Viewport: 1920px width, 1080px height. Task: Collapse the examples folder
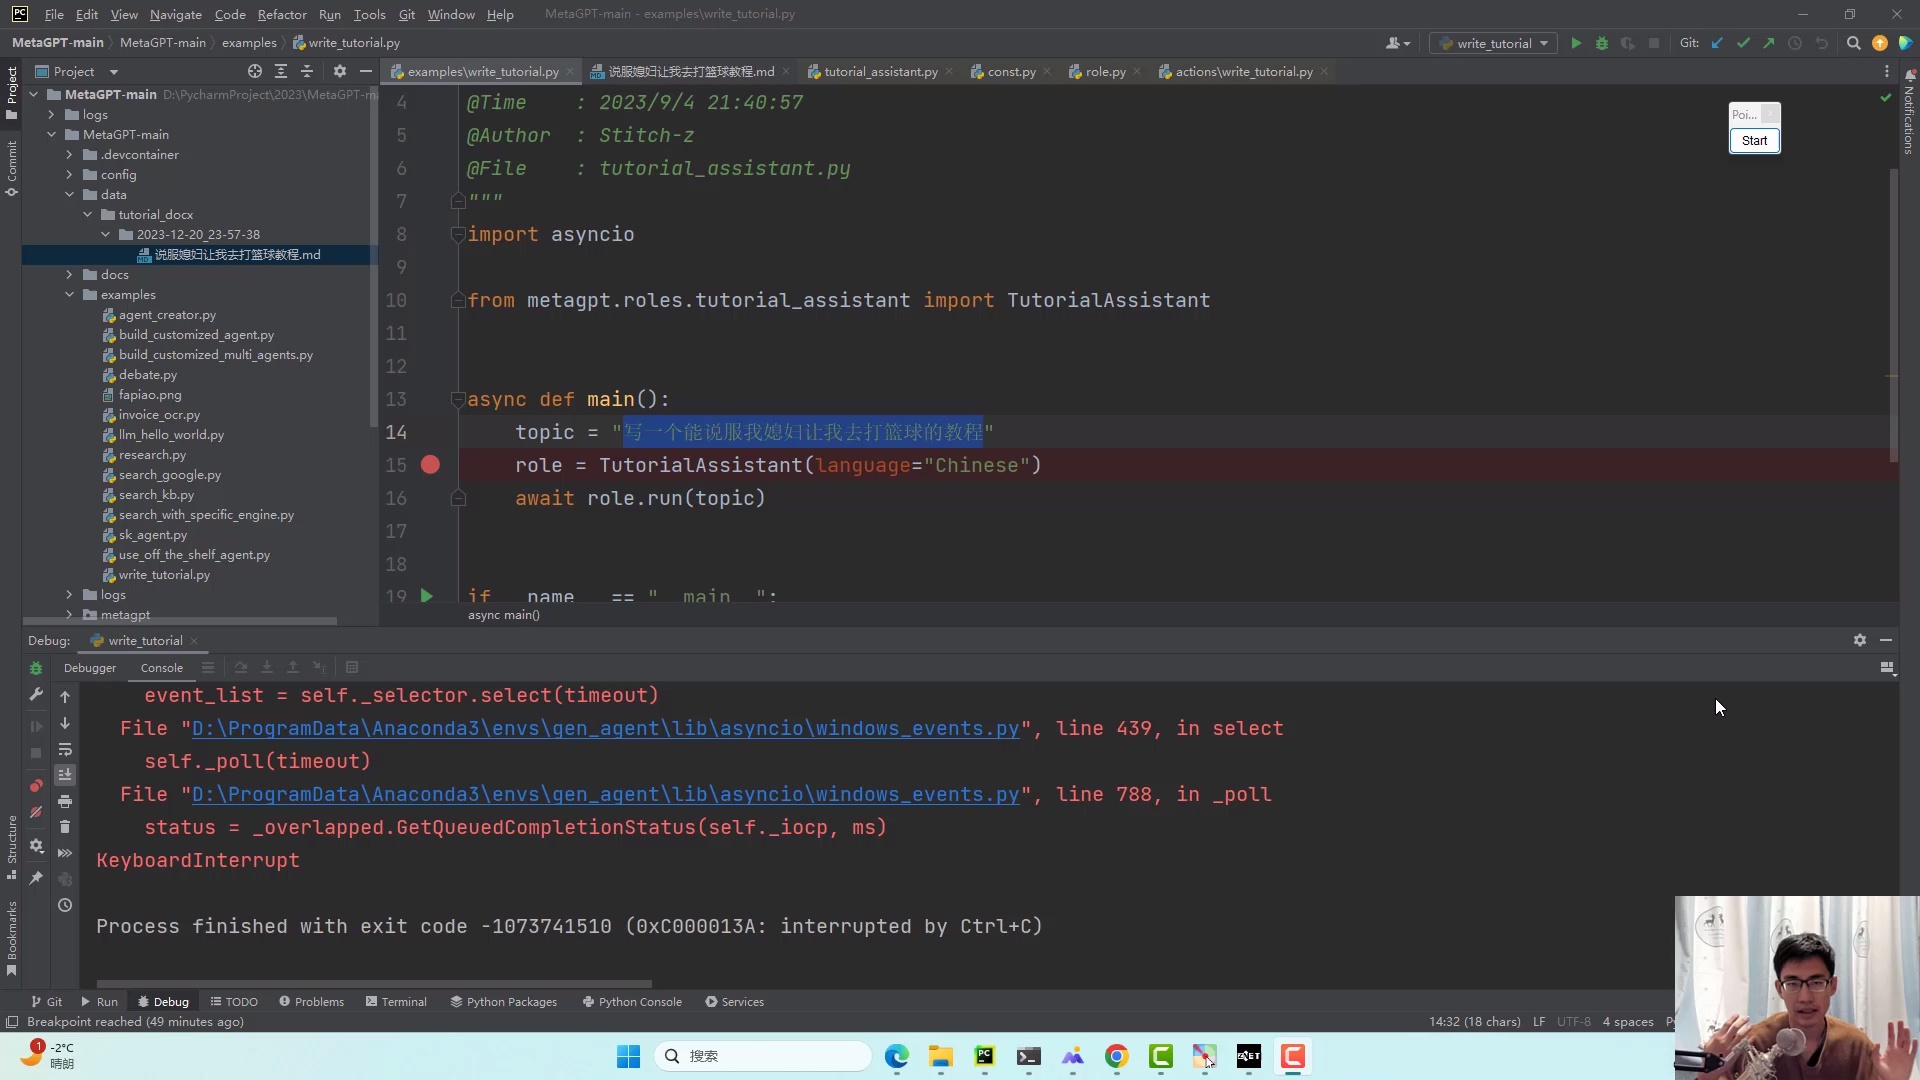coord(69,294)
